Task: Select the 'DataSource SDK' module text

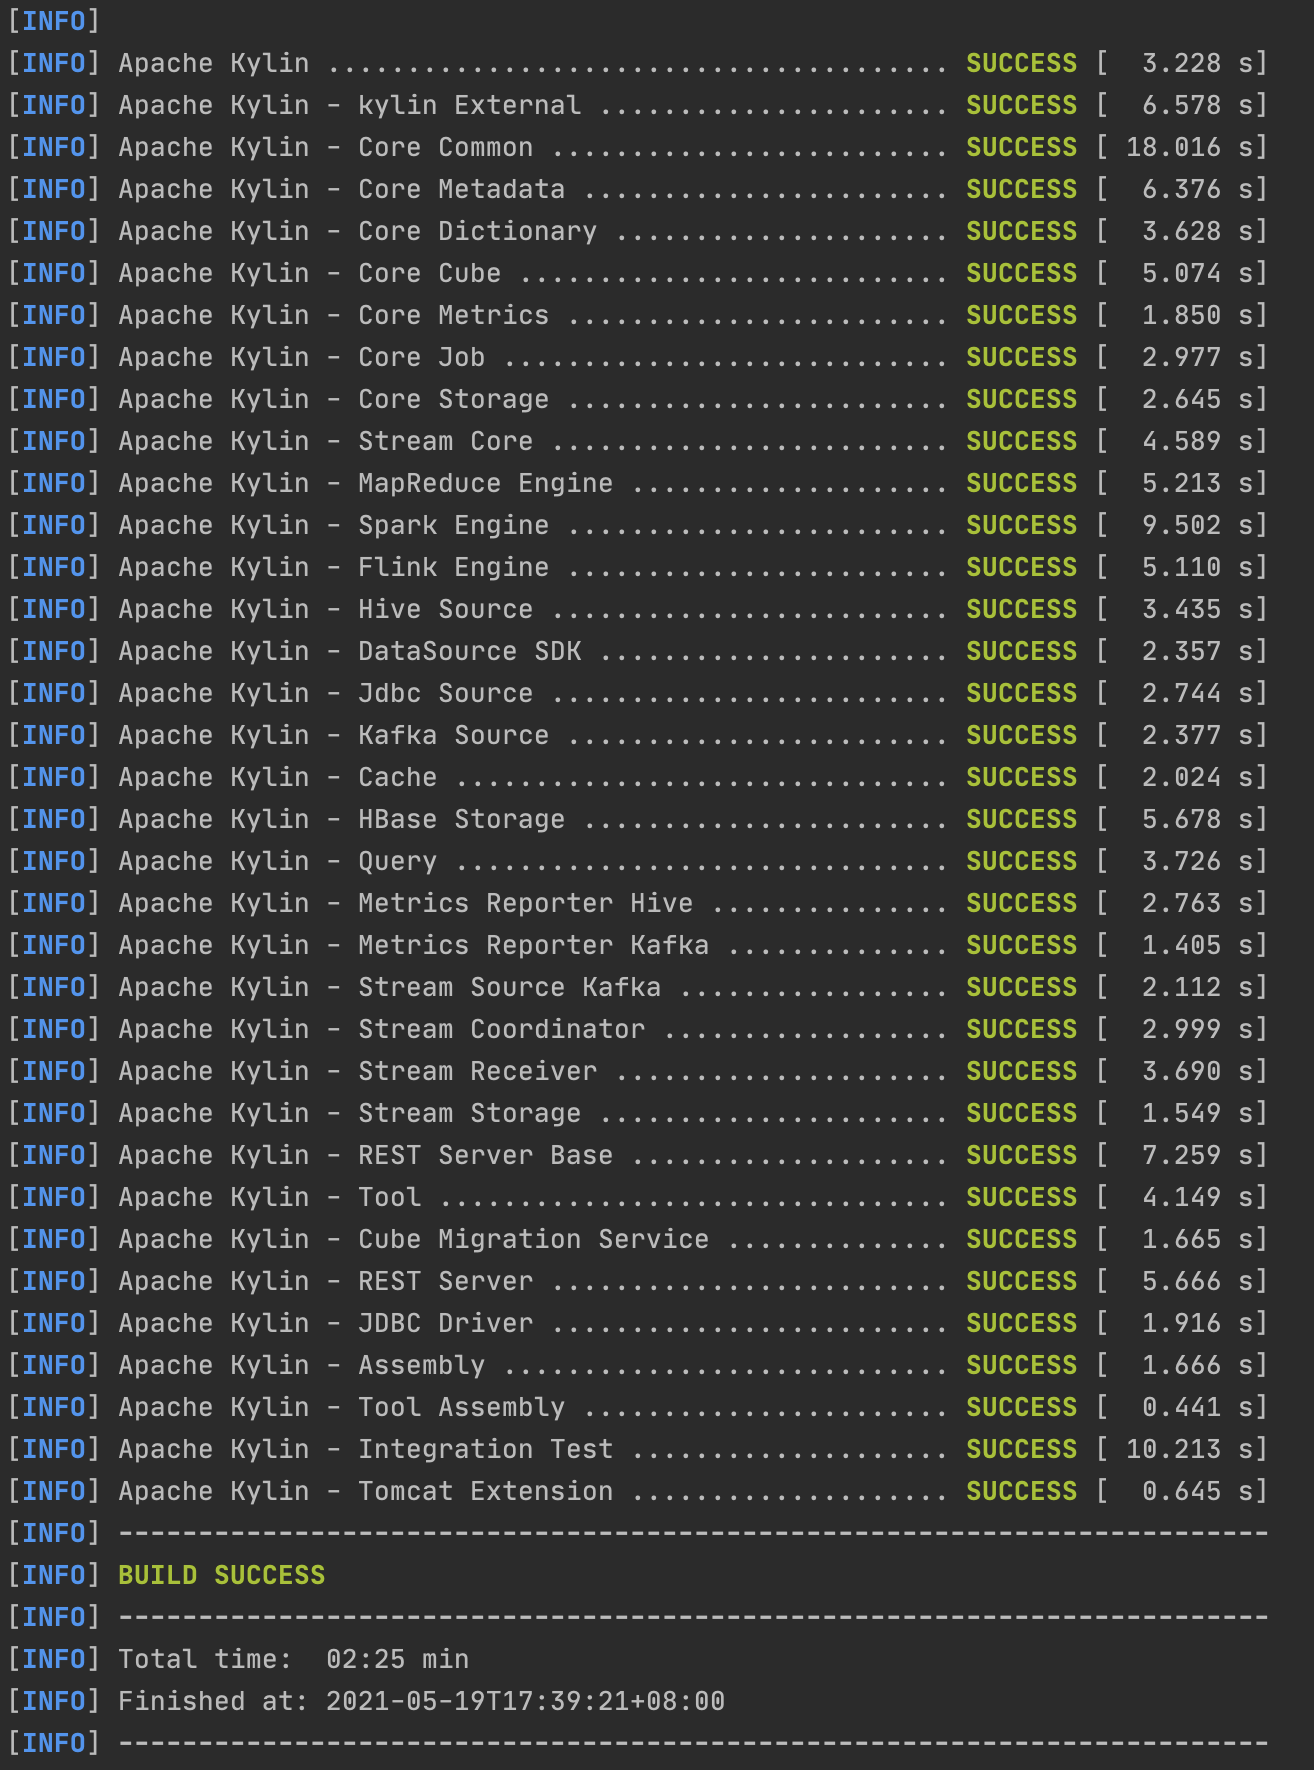Action: (x=470, y=651)
